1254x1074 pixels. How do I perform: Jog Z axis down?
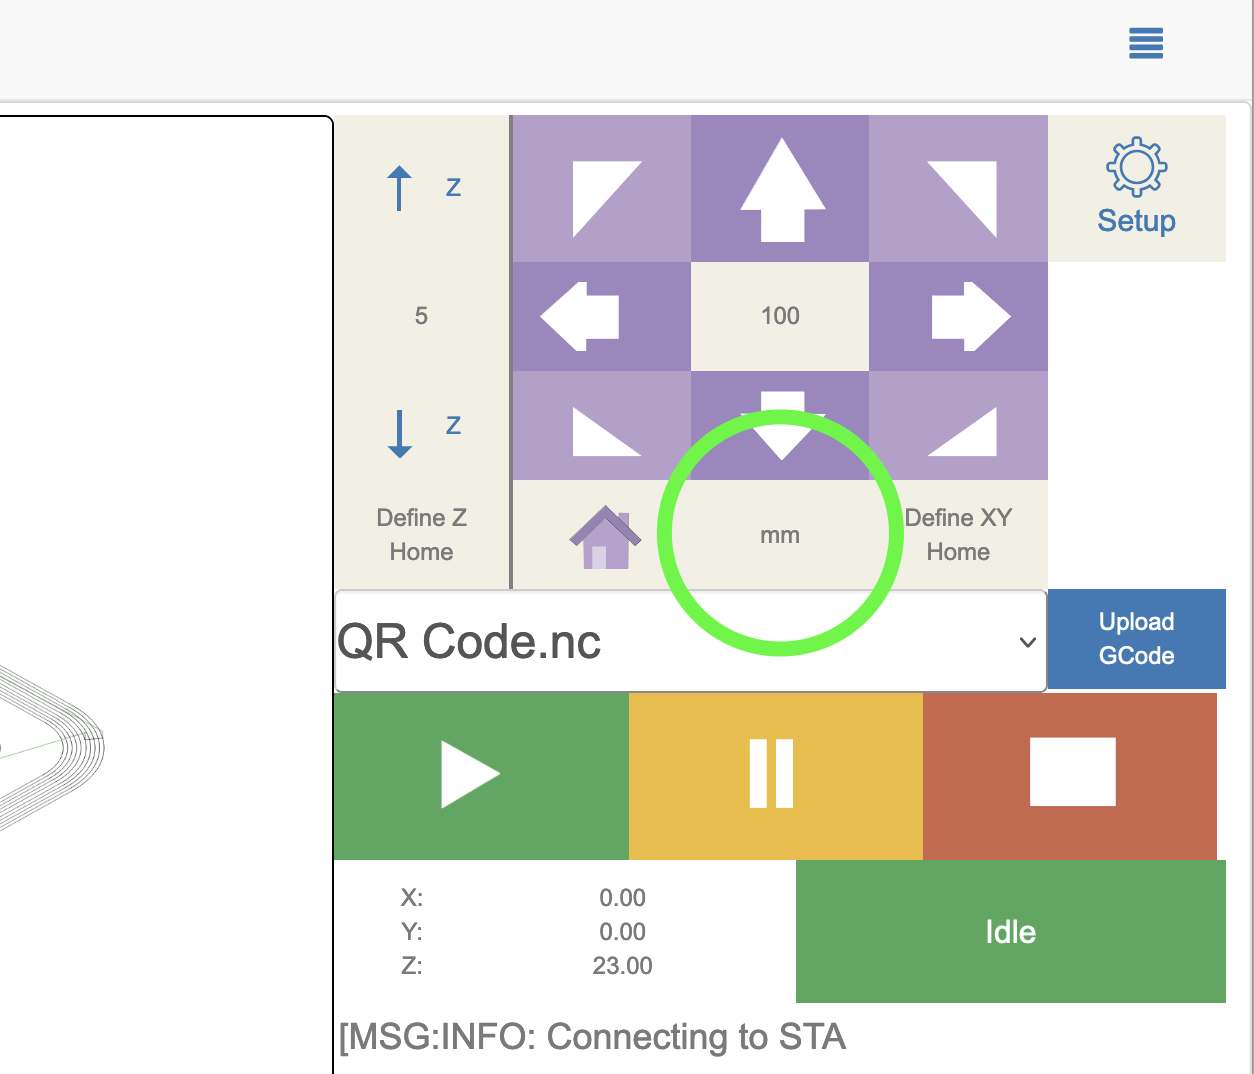pyautogui.click(x=422, y=426)
